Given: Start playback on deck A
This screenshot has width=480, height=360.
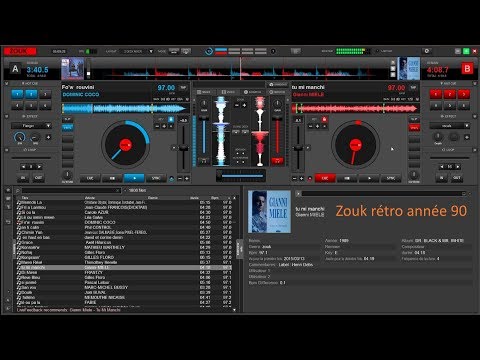Looking at the screenshot, I should click(x=134, y=178).
